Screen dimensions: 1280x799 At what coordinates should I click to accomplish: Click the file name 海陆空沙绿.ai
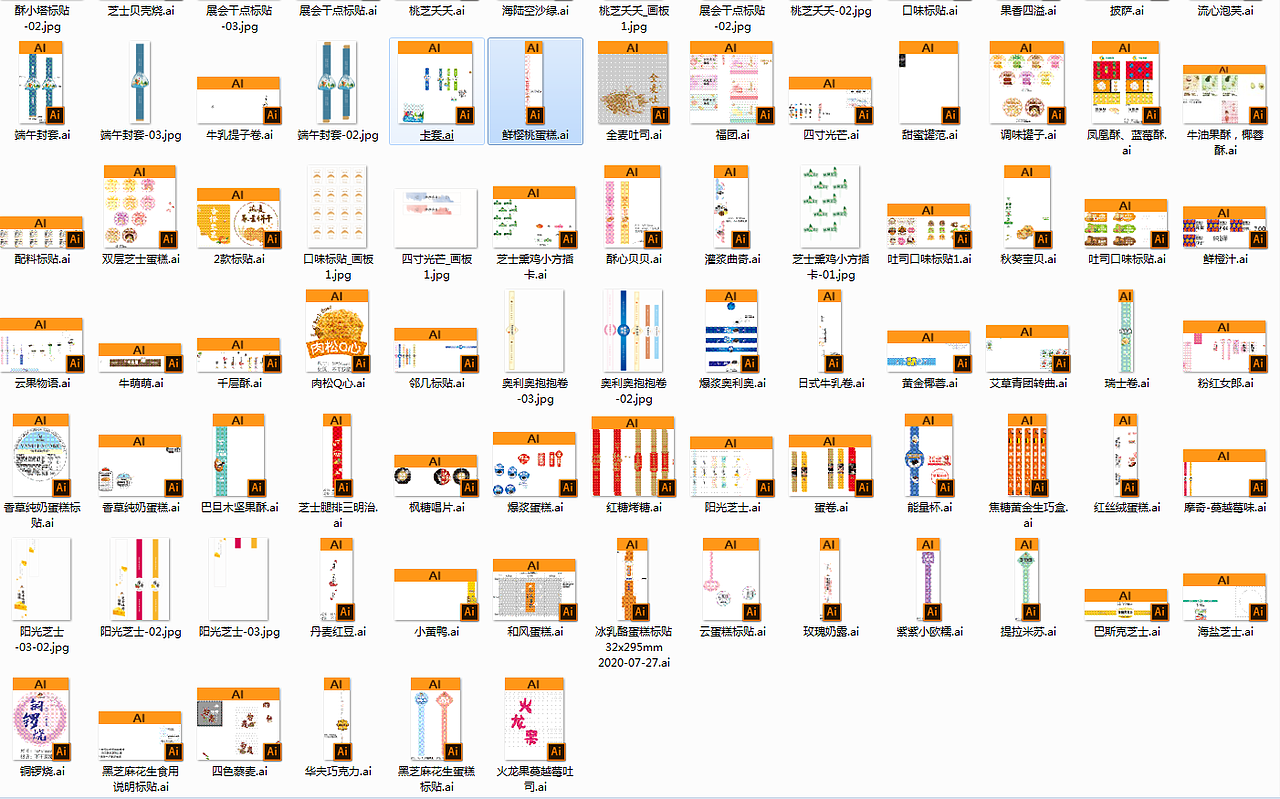(x=534, y=10)
